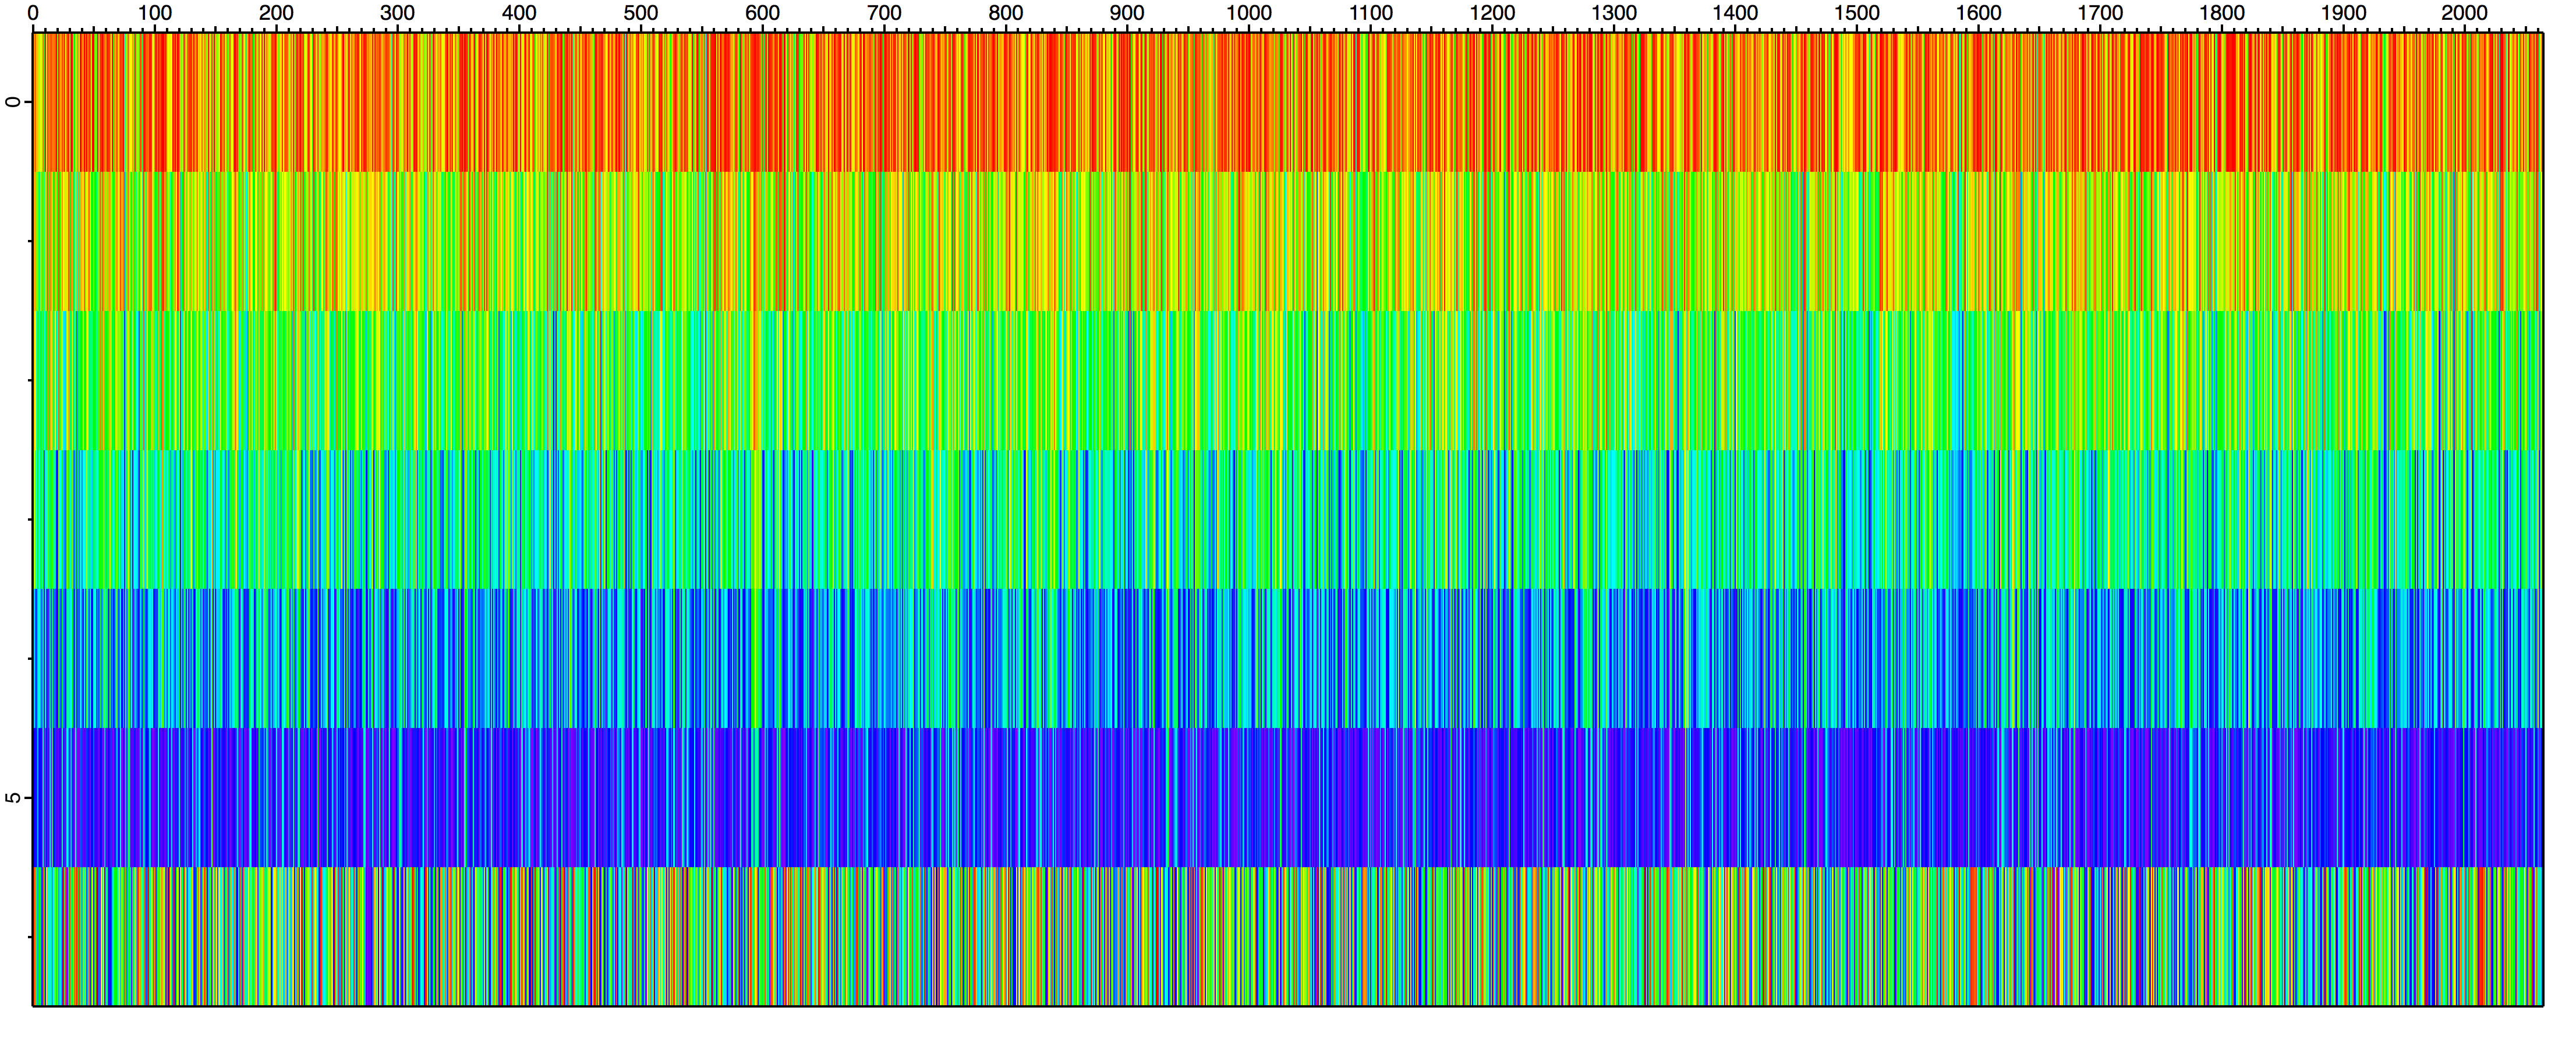The width and height of the screenshot is (2576, 1039).
Task: Click the y-axis label 5
Action: point(13,797)
